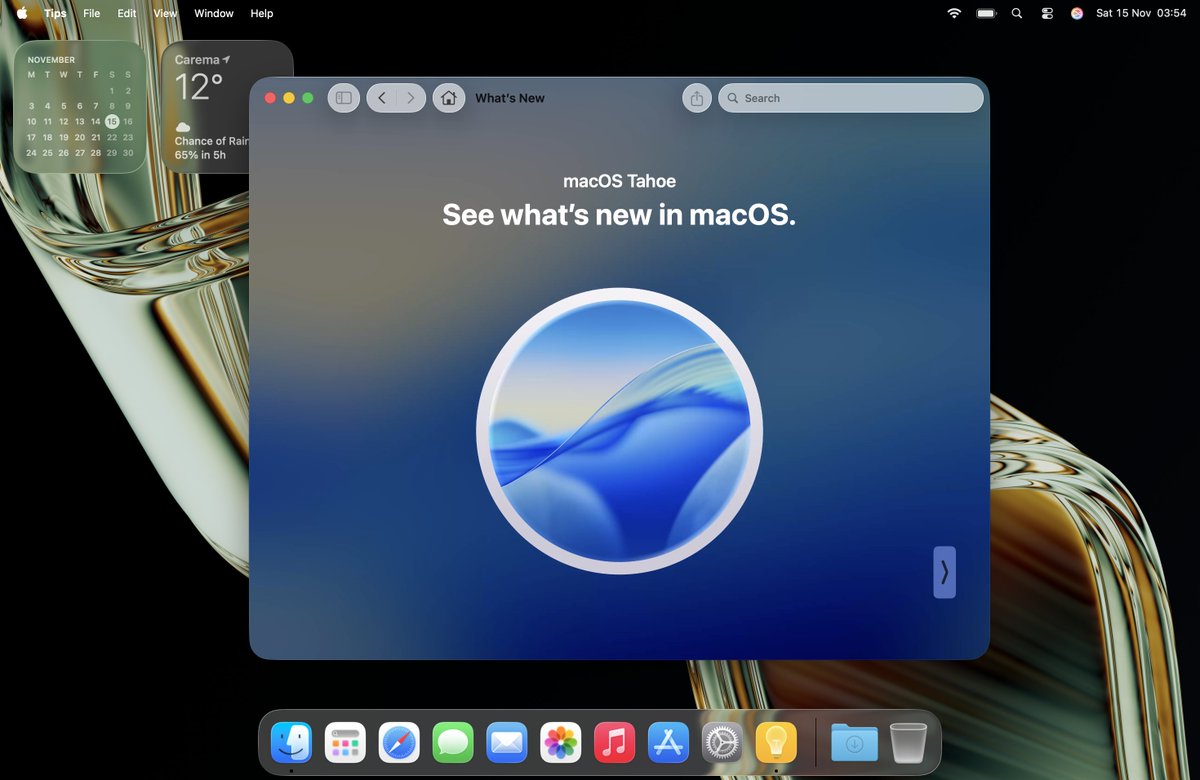Click the Wi-Fi status icon
Viewport: 1200px width, 780px height.
coord(954,13)
